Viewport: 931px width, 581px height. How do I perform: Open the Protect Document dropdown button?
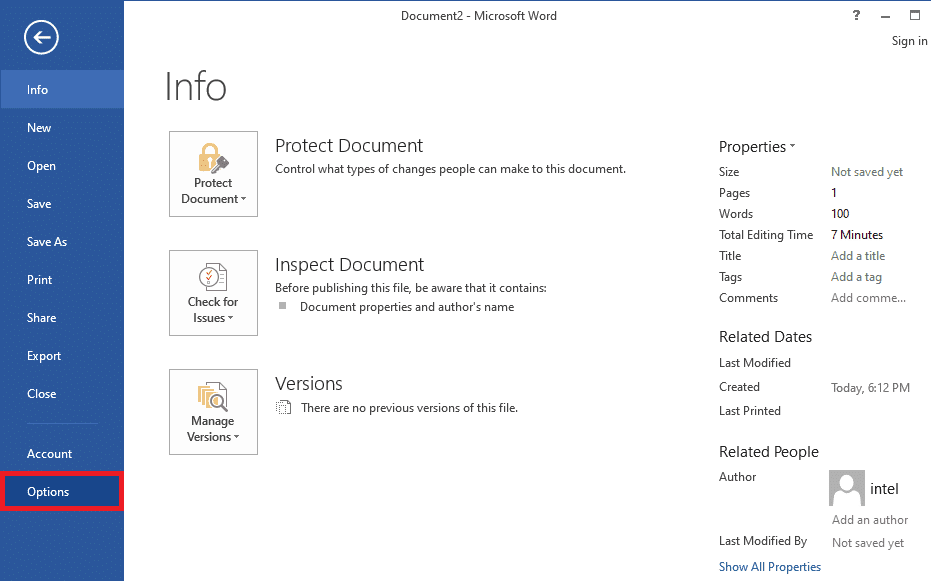(213, 174)
